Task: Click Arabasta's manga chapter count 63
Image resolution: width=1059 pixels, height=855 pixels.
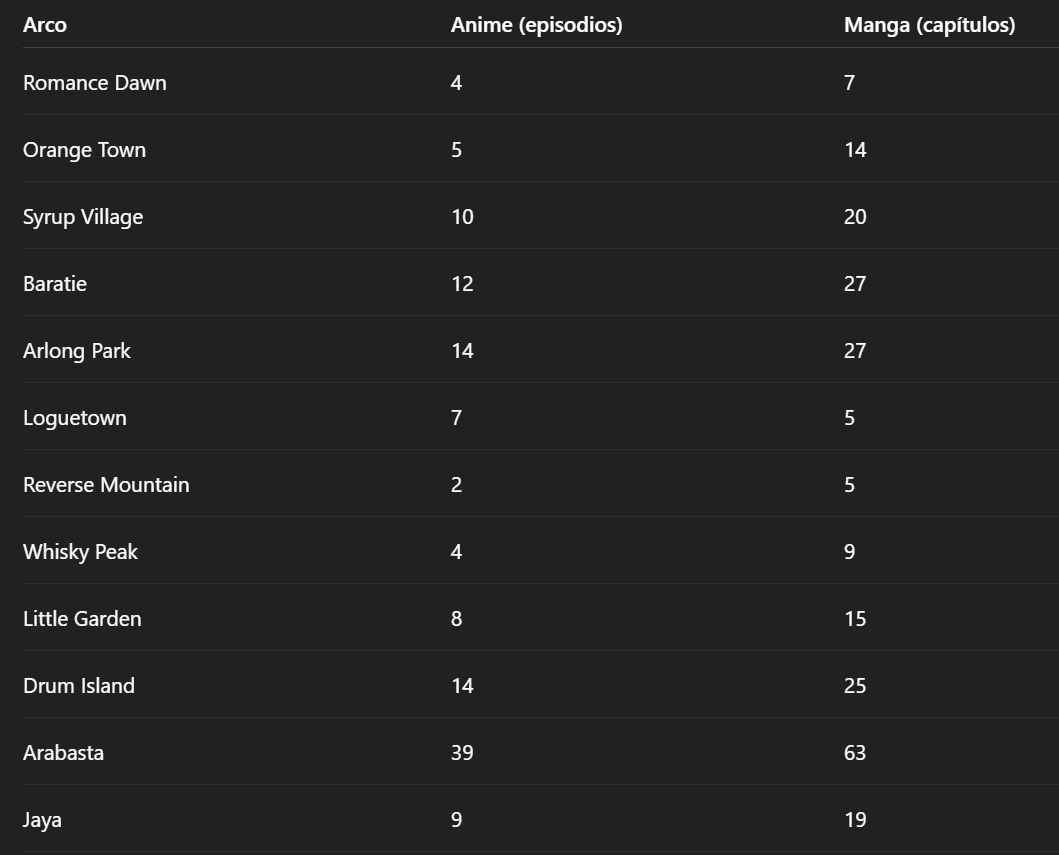Action: pyautogui.click(x=855, y=752)
